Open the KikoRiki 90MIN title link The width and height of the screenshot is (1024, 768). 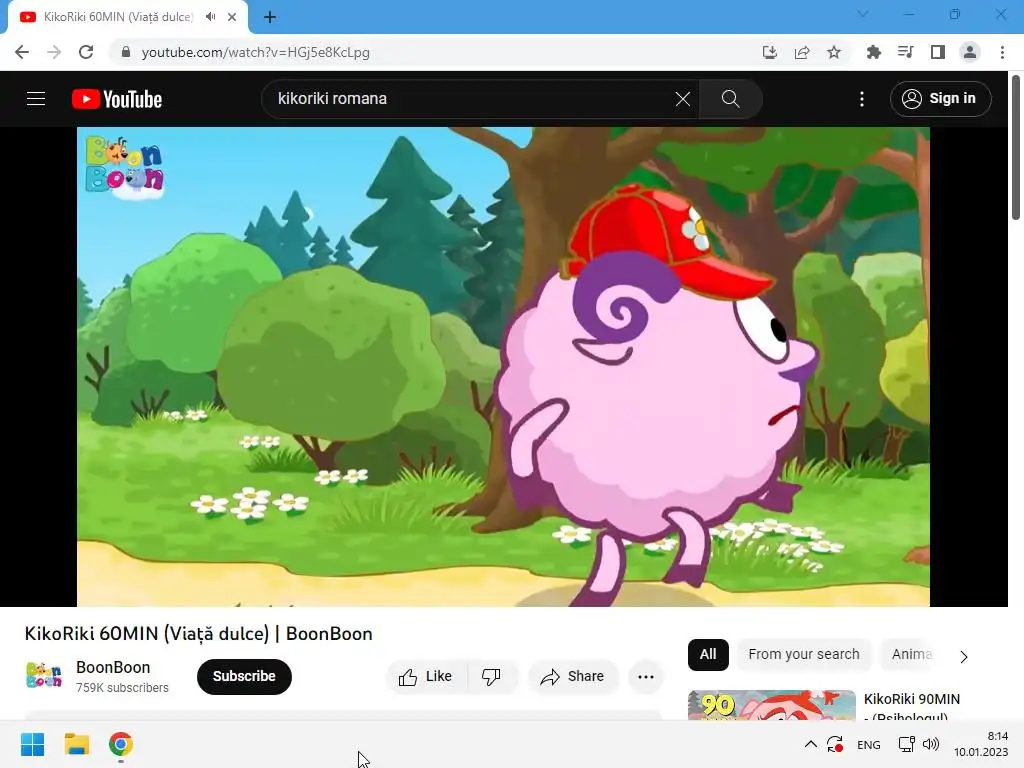[x=912, y=707]
